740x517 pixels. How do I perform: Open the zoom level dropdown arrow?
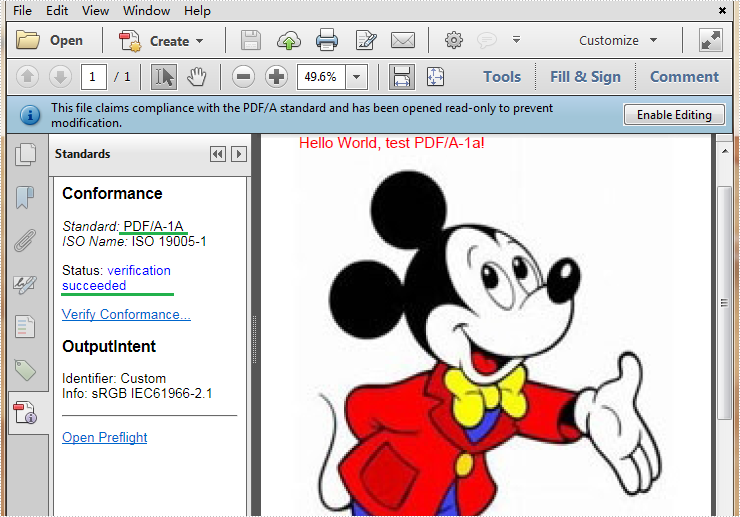pos(356,76)
